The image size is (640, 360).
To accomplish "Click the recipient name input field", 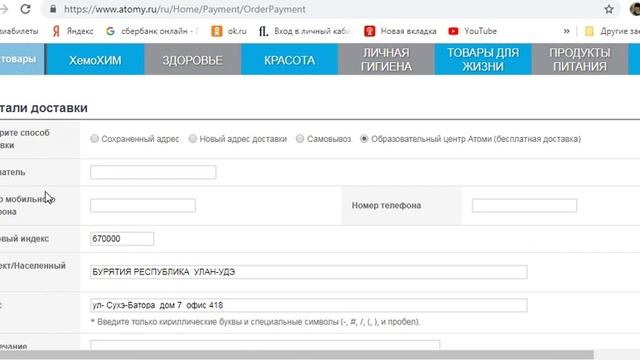I will tap(153, 172).
